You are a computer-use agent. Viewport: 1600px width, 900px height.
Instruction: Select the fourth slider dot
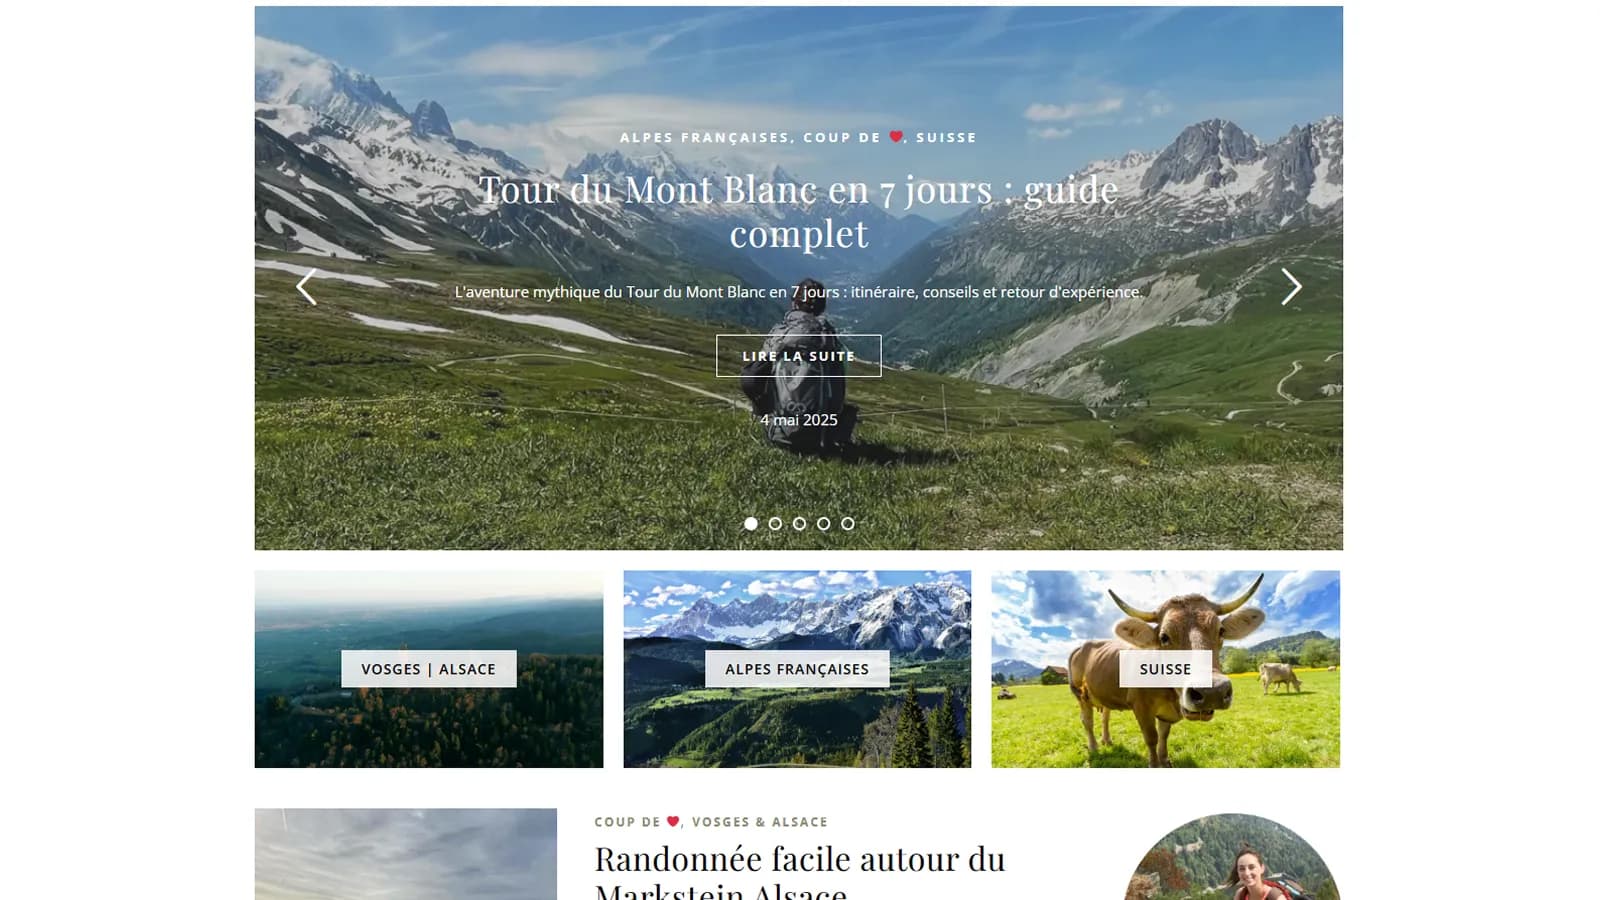[823, 523]
